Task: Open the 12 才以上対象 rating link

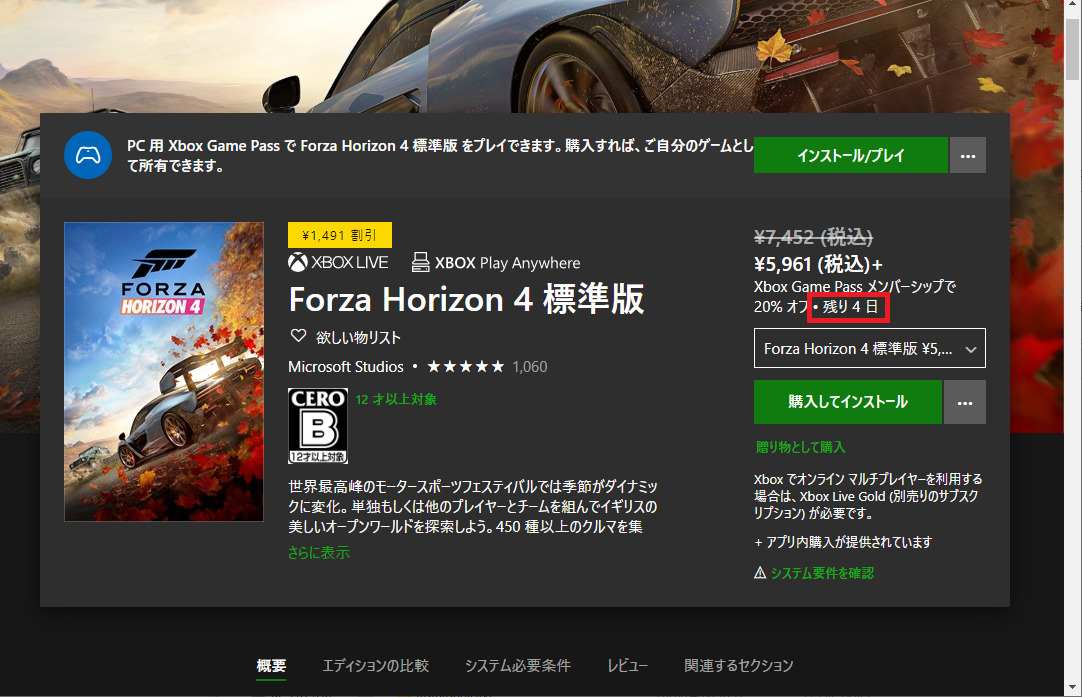Action: click(x=396, y=399)
